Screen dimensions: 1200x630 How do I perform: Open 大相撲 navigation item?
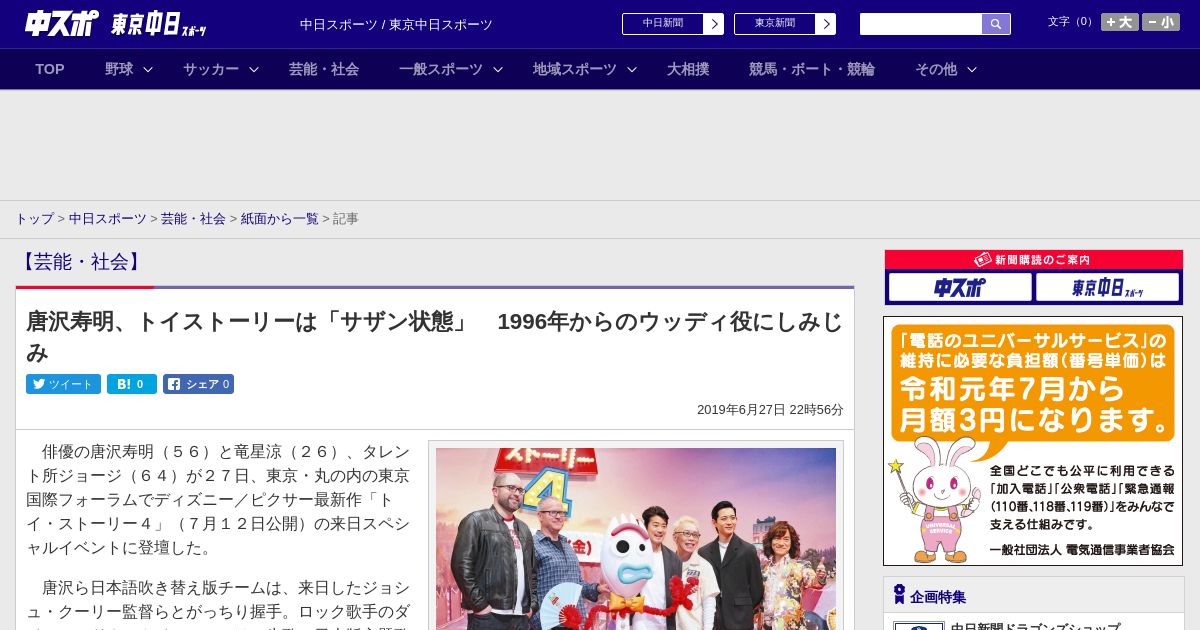click(688, 69)
